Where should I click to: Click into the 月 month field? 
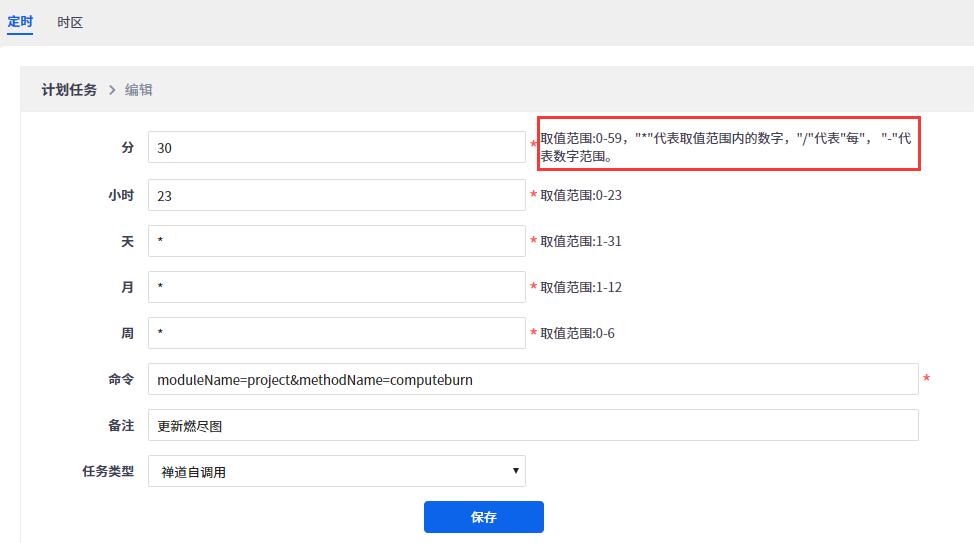(337, 287)
